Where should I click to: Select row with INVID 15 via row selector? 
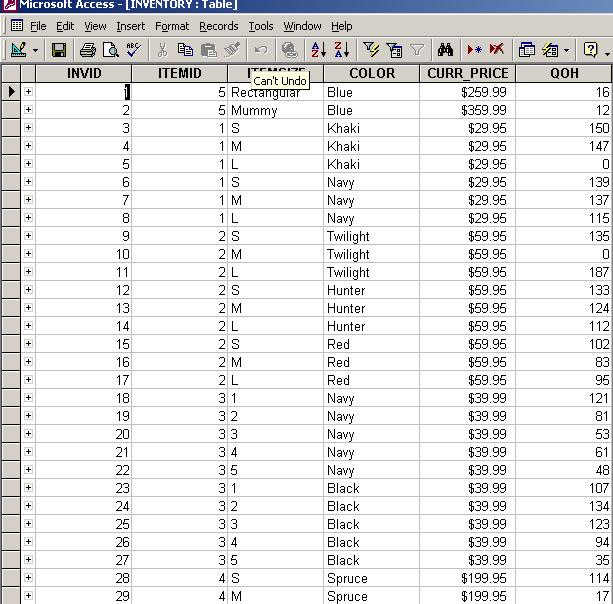click(x=11, y=344)
